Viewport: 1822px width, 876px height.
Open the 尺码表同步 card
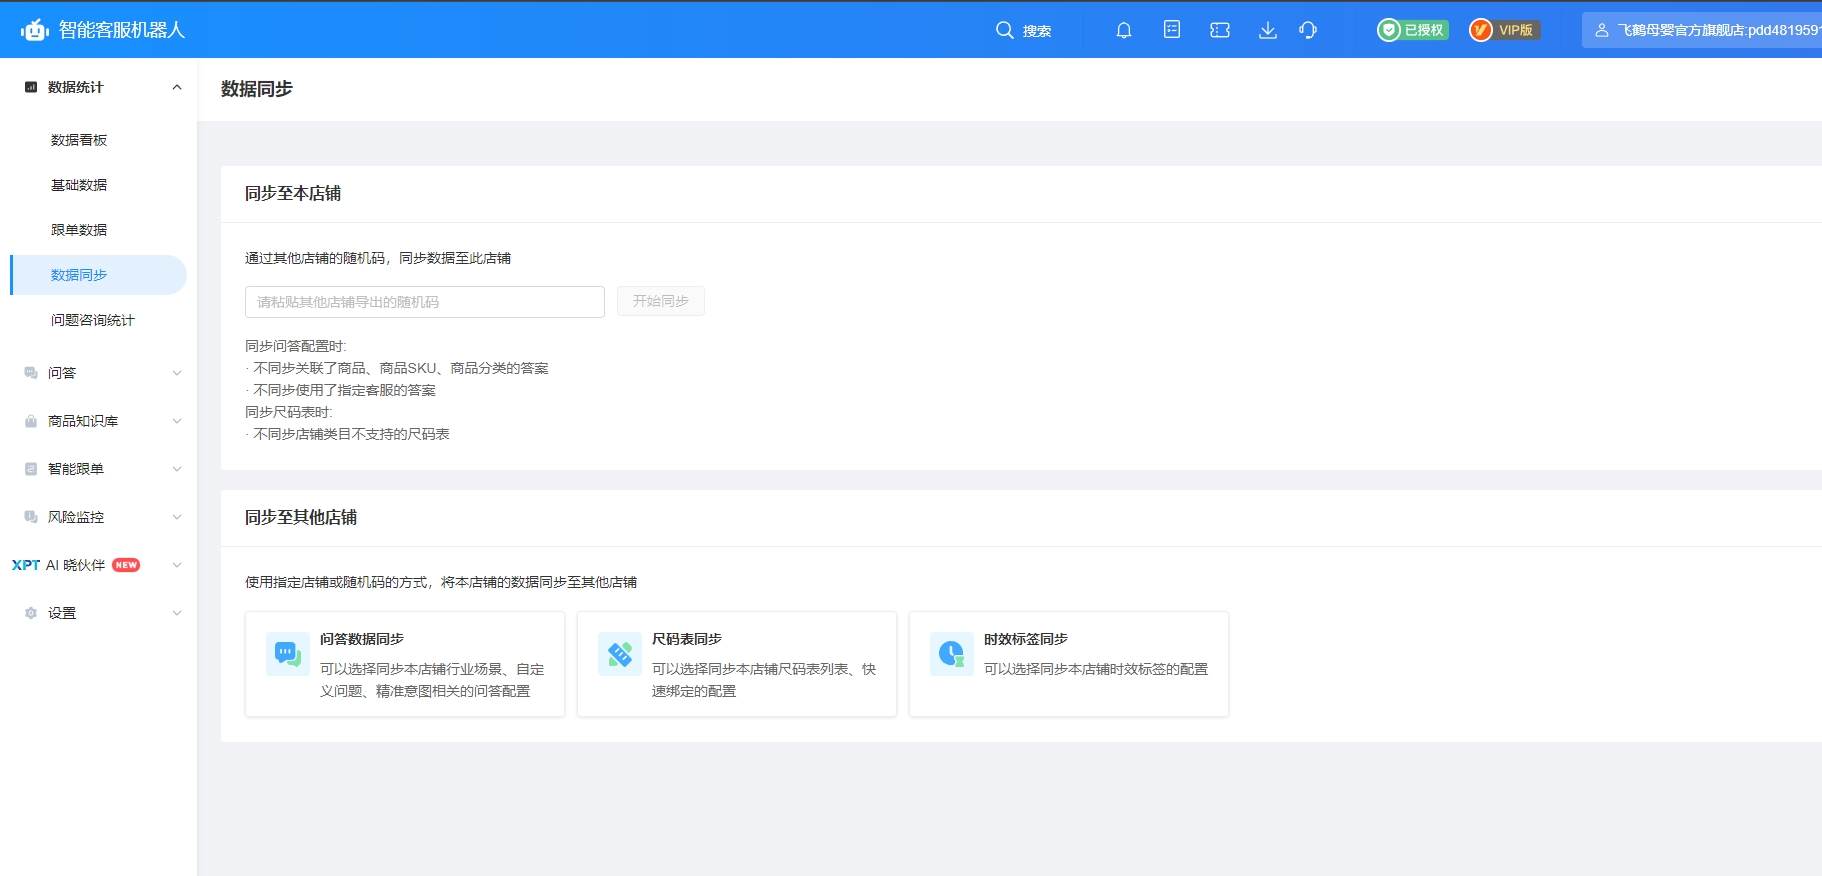tap(737, 664)
